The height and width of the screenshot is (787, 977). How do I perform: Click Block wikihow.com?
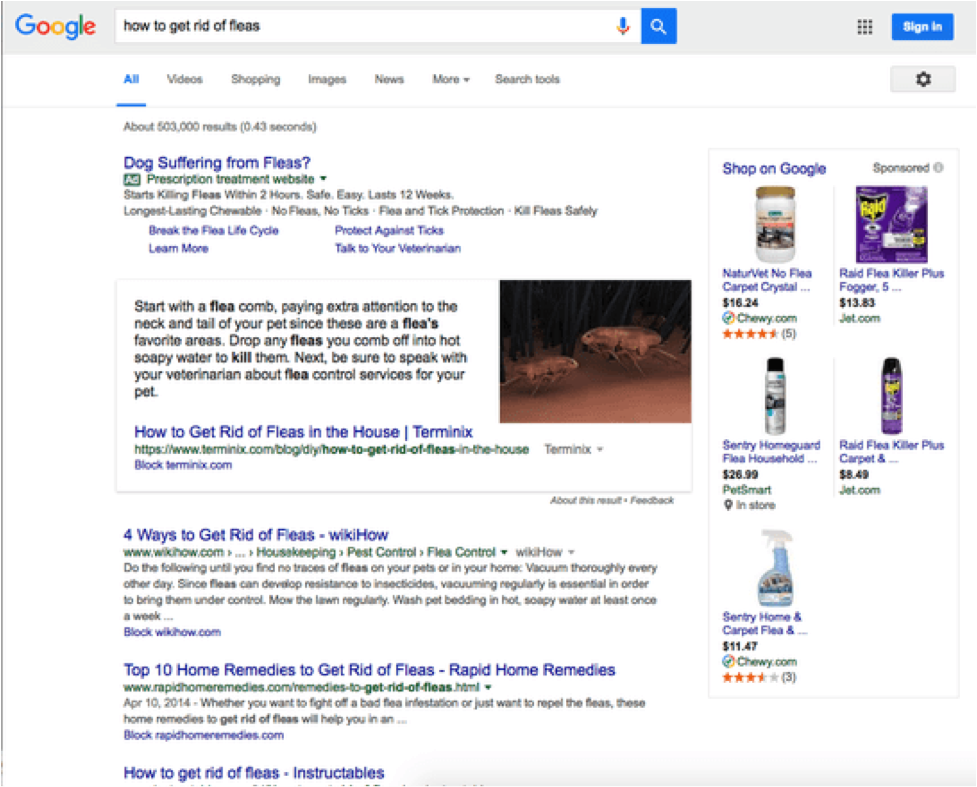tap(172, 632)
